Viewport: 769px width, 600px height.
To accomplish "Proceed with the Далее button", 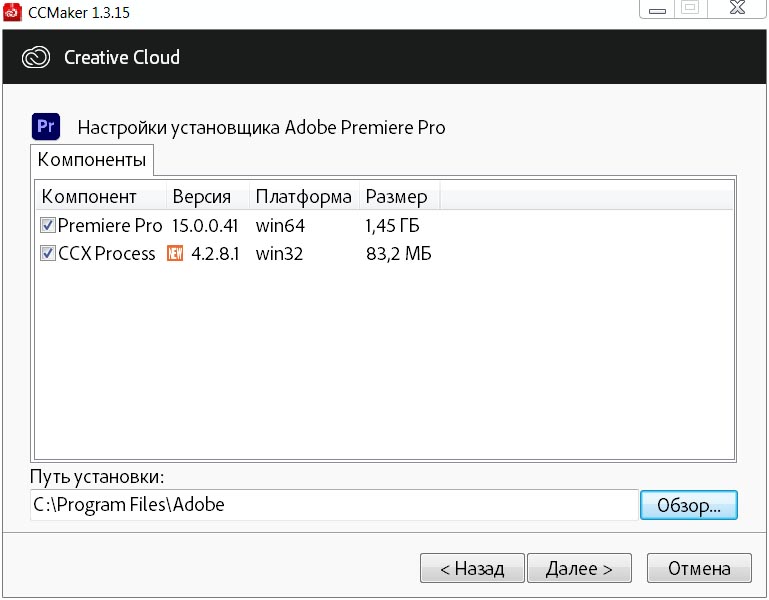I will (579, 569).
